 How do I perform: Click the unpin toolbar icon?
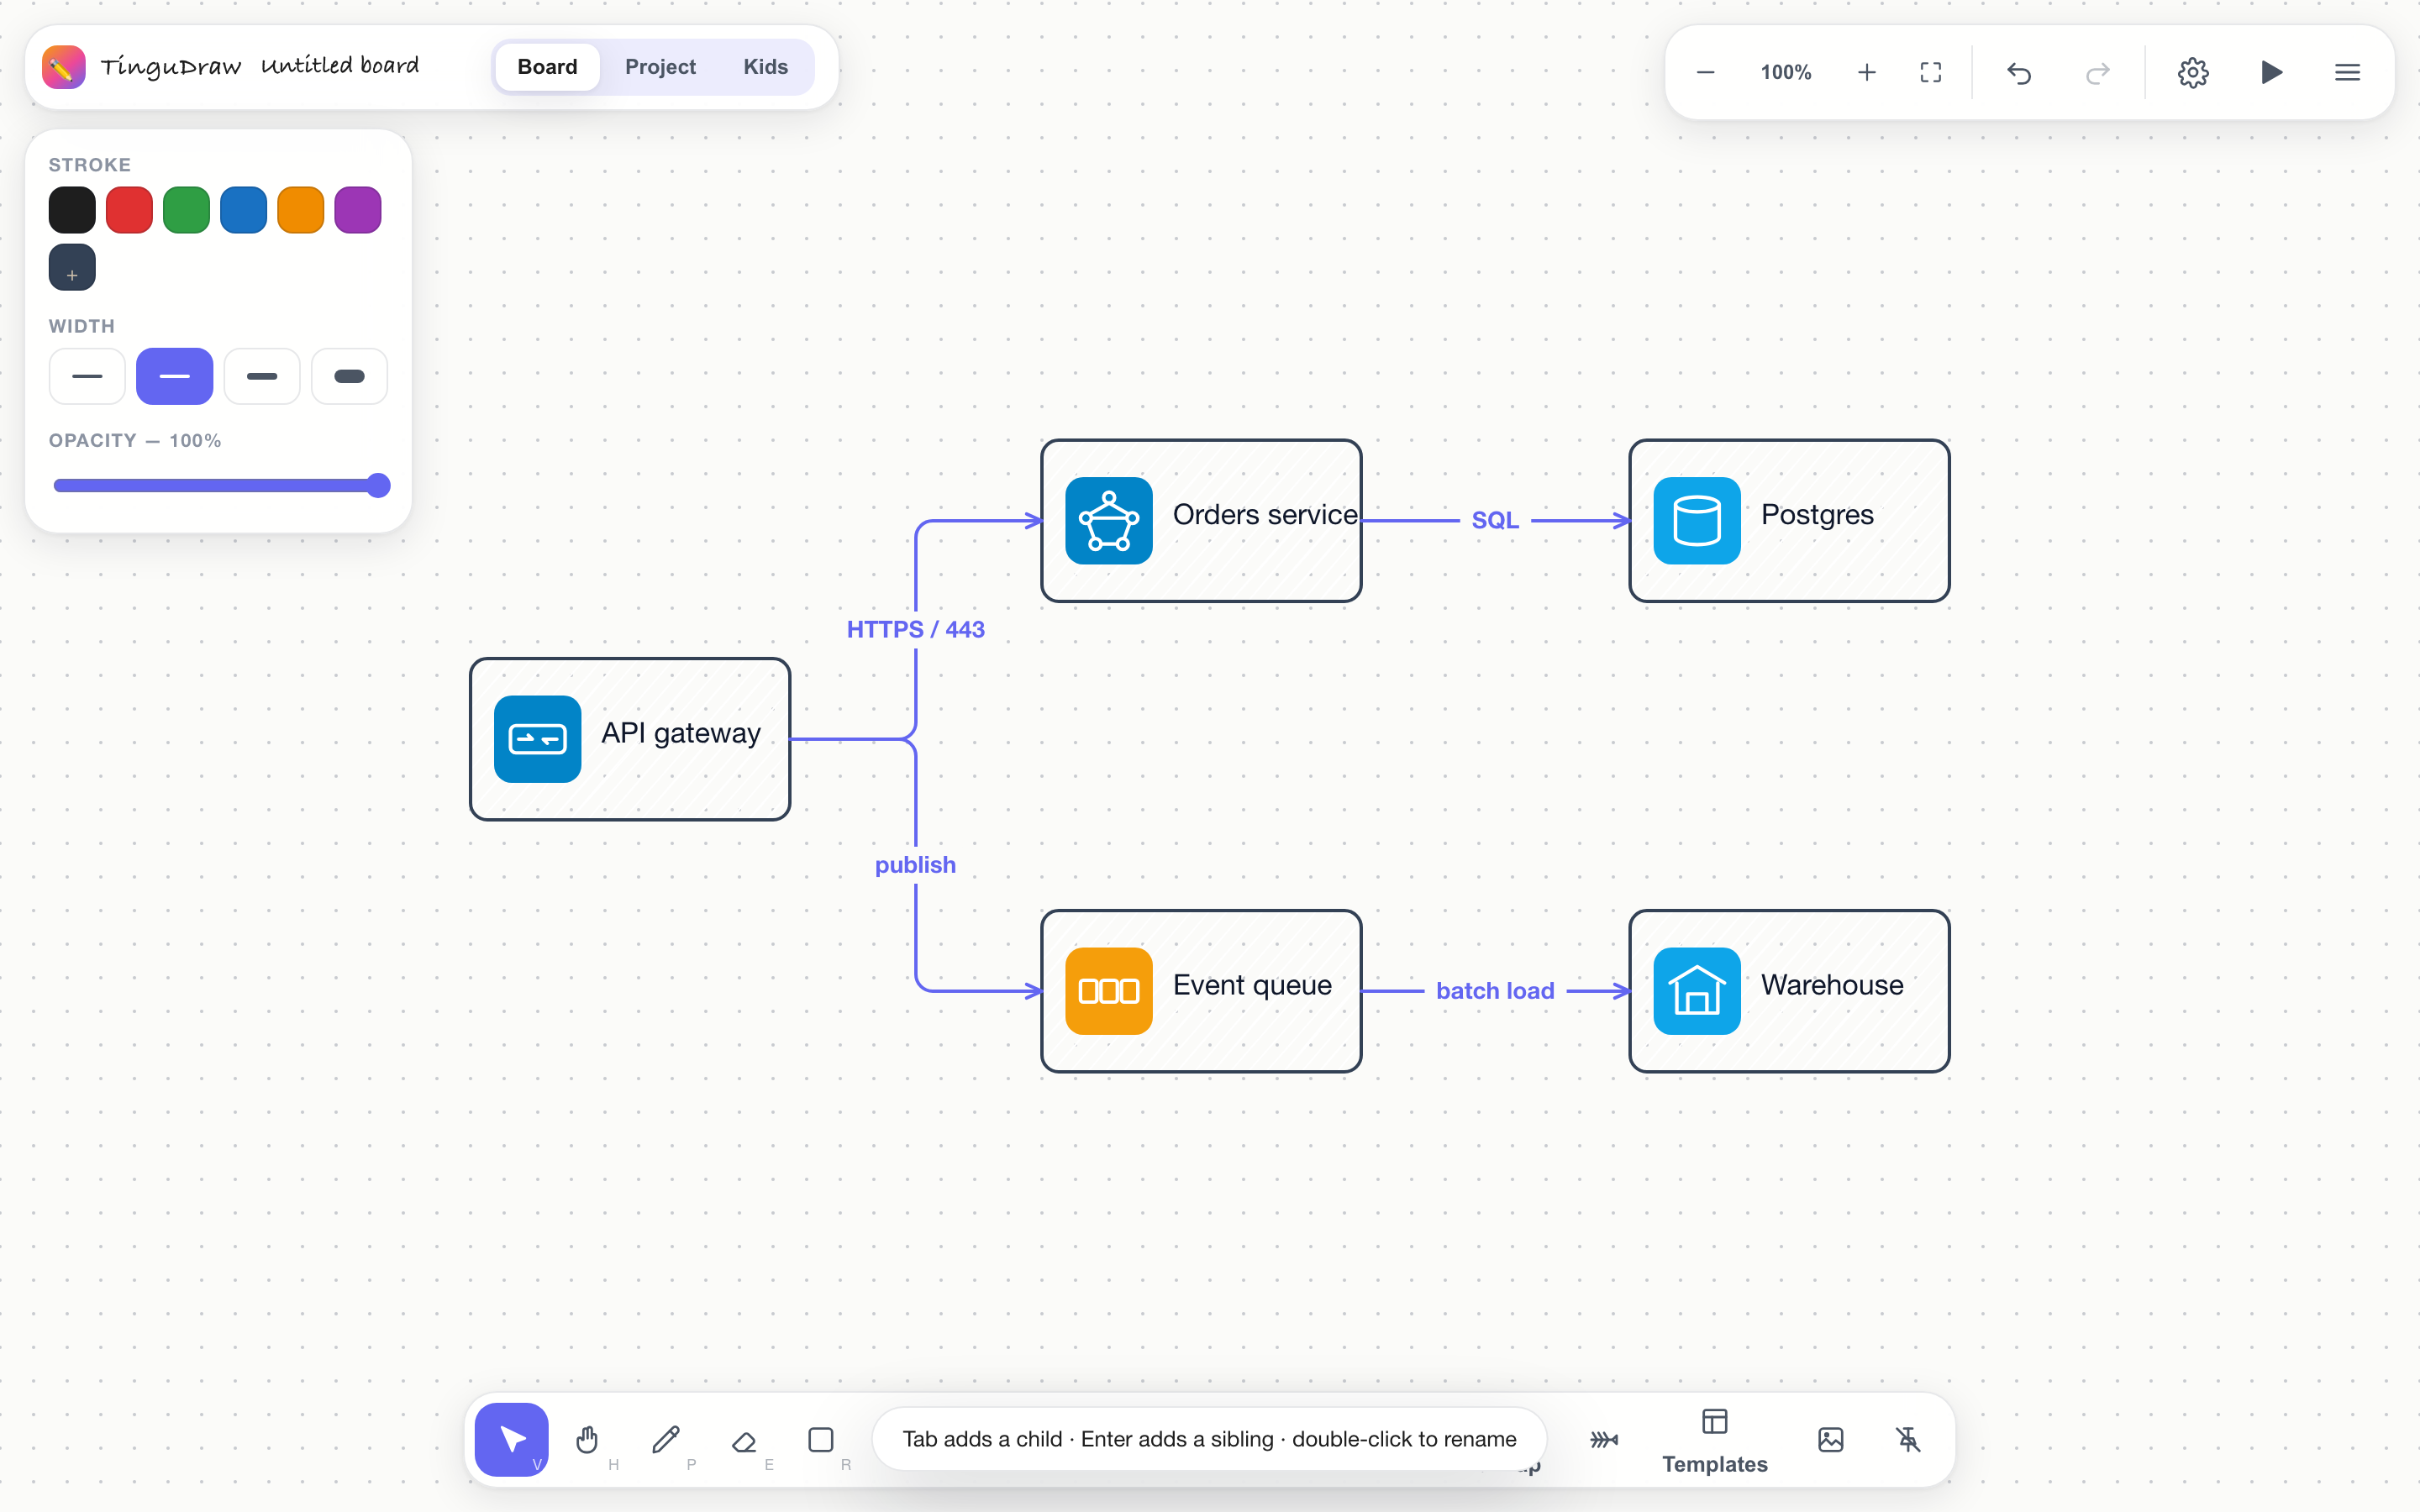pyautogui.click(x=1908, y=1439)
